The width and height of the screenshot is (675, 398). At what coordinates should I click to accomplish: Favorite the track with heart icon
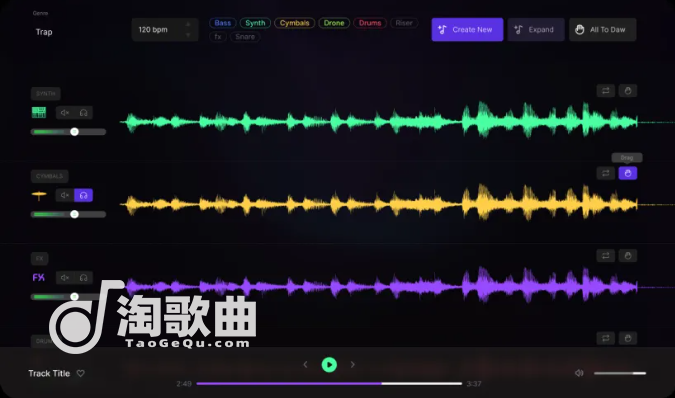click(81, 373)
